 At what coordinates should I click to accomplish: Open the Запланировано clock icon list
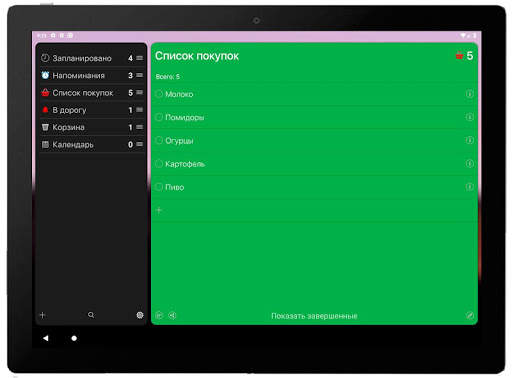click(x=45, y=58)
